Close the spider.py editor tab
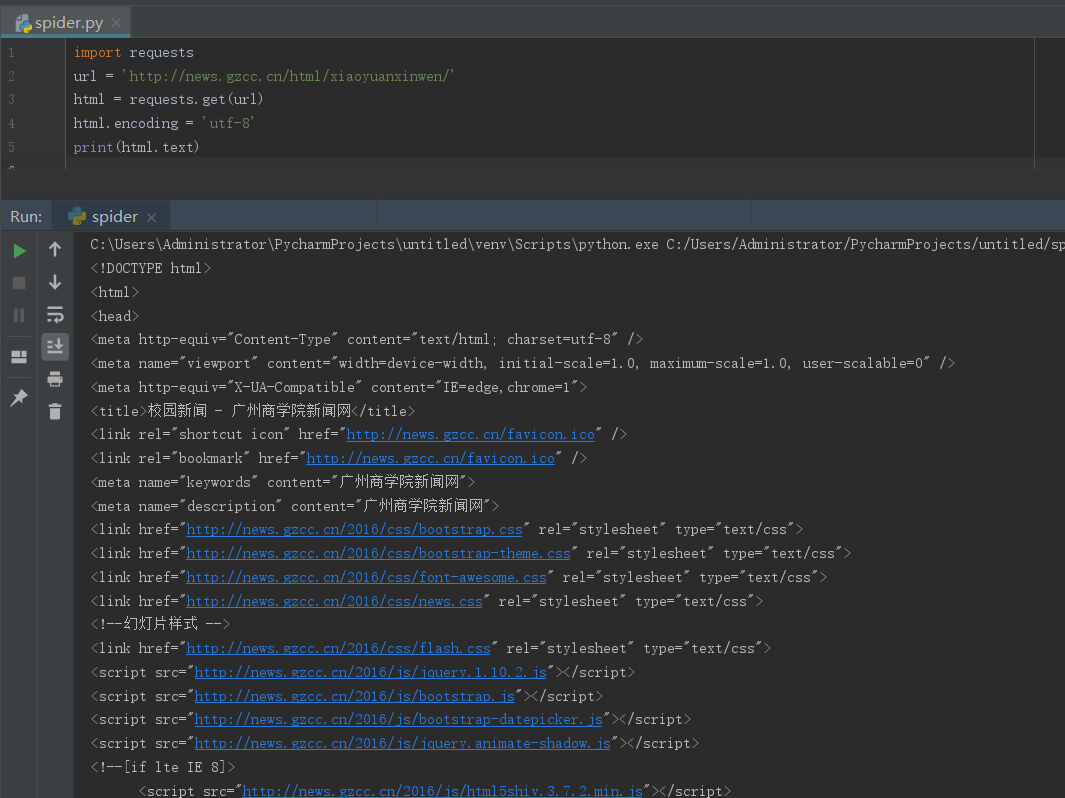Viewport: 1065px width, 798px height. pos(116,23)
